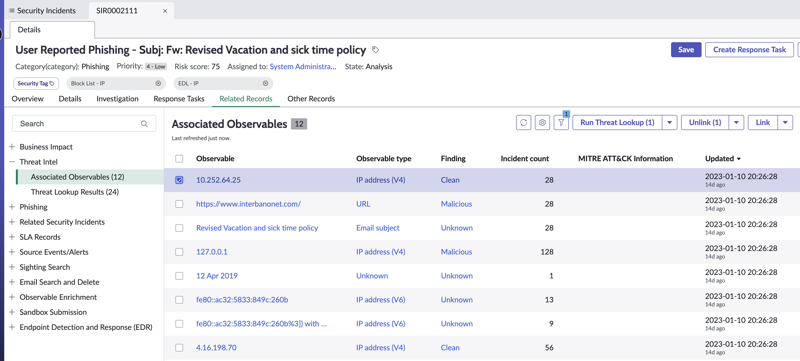Check the Revised Vacation email subject row
Screen dimensions: 800x361
pos(179,228)
